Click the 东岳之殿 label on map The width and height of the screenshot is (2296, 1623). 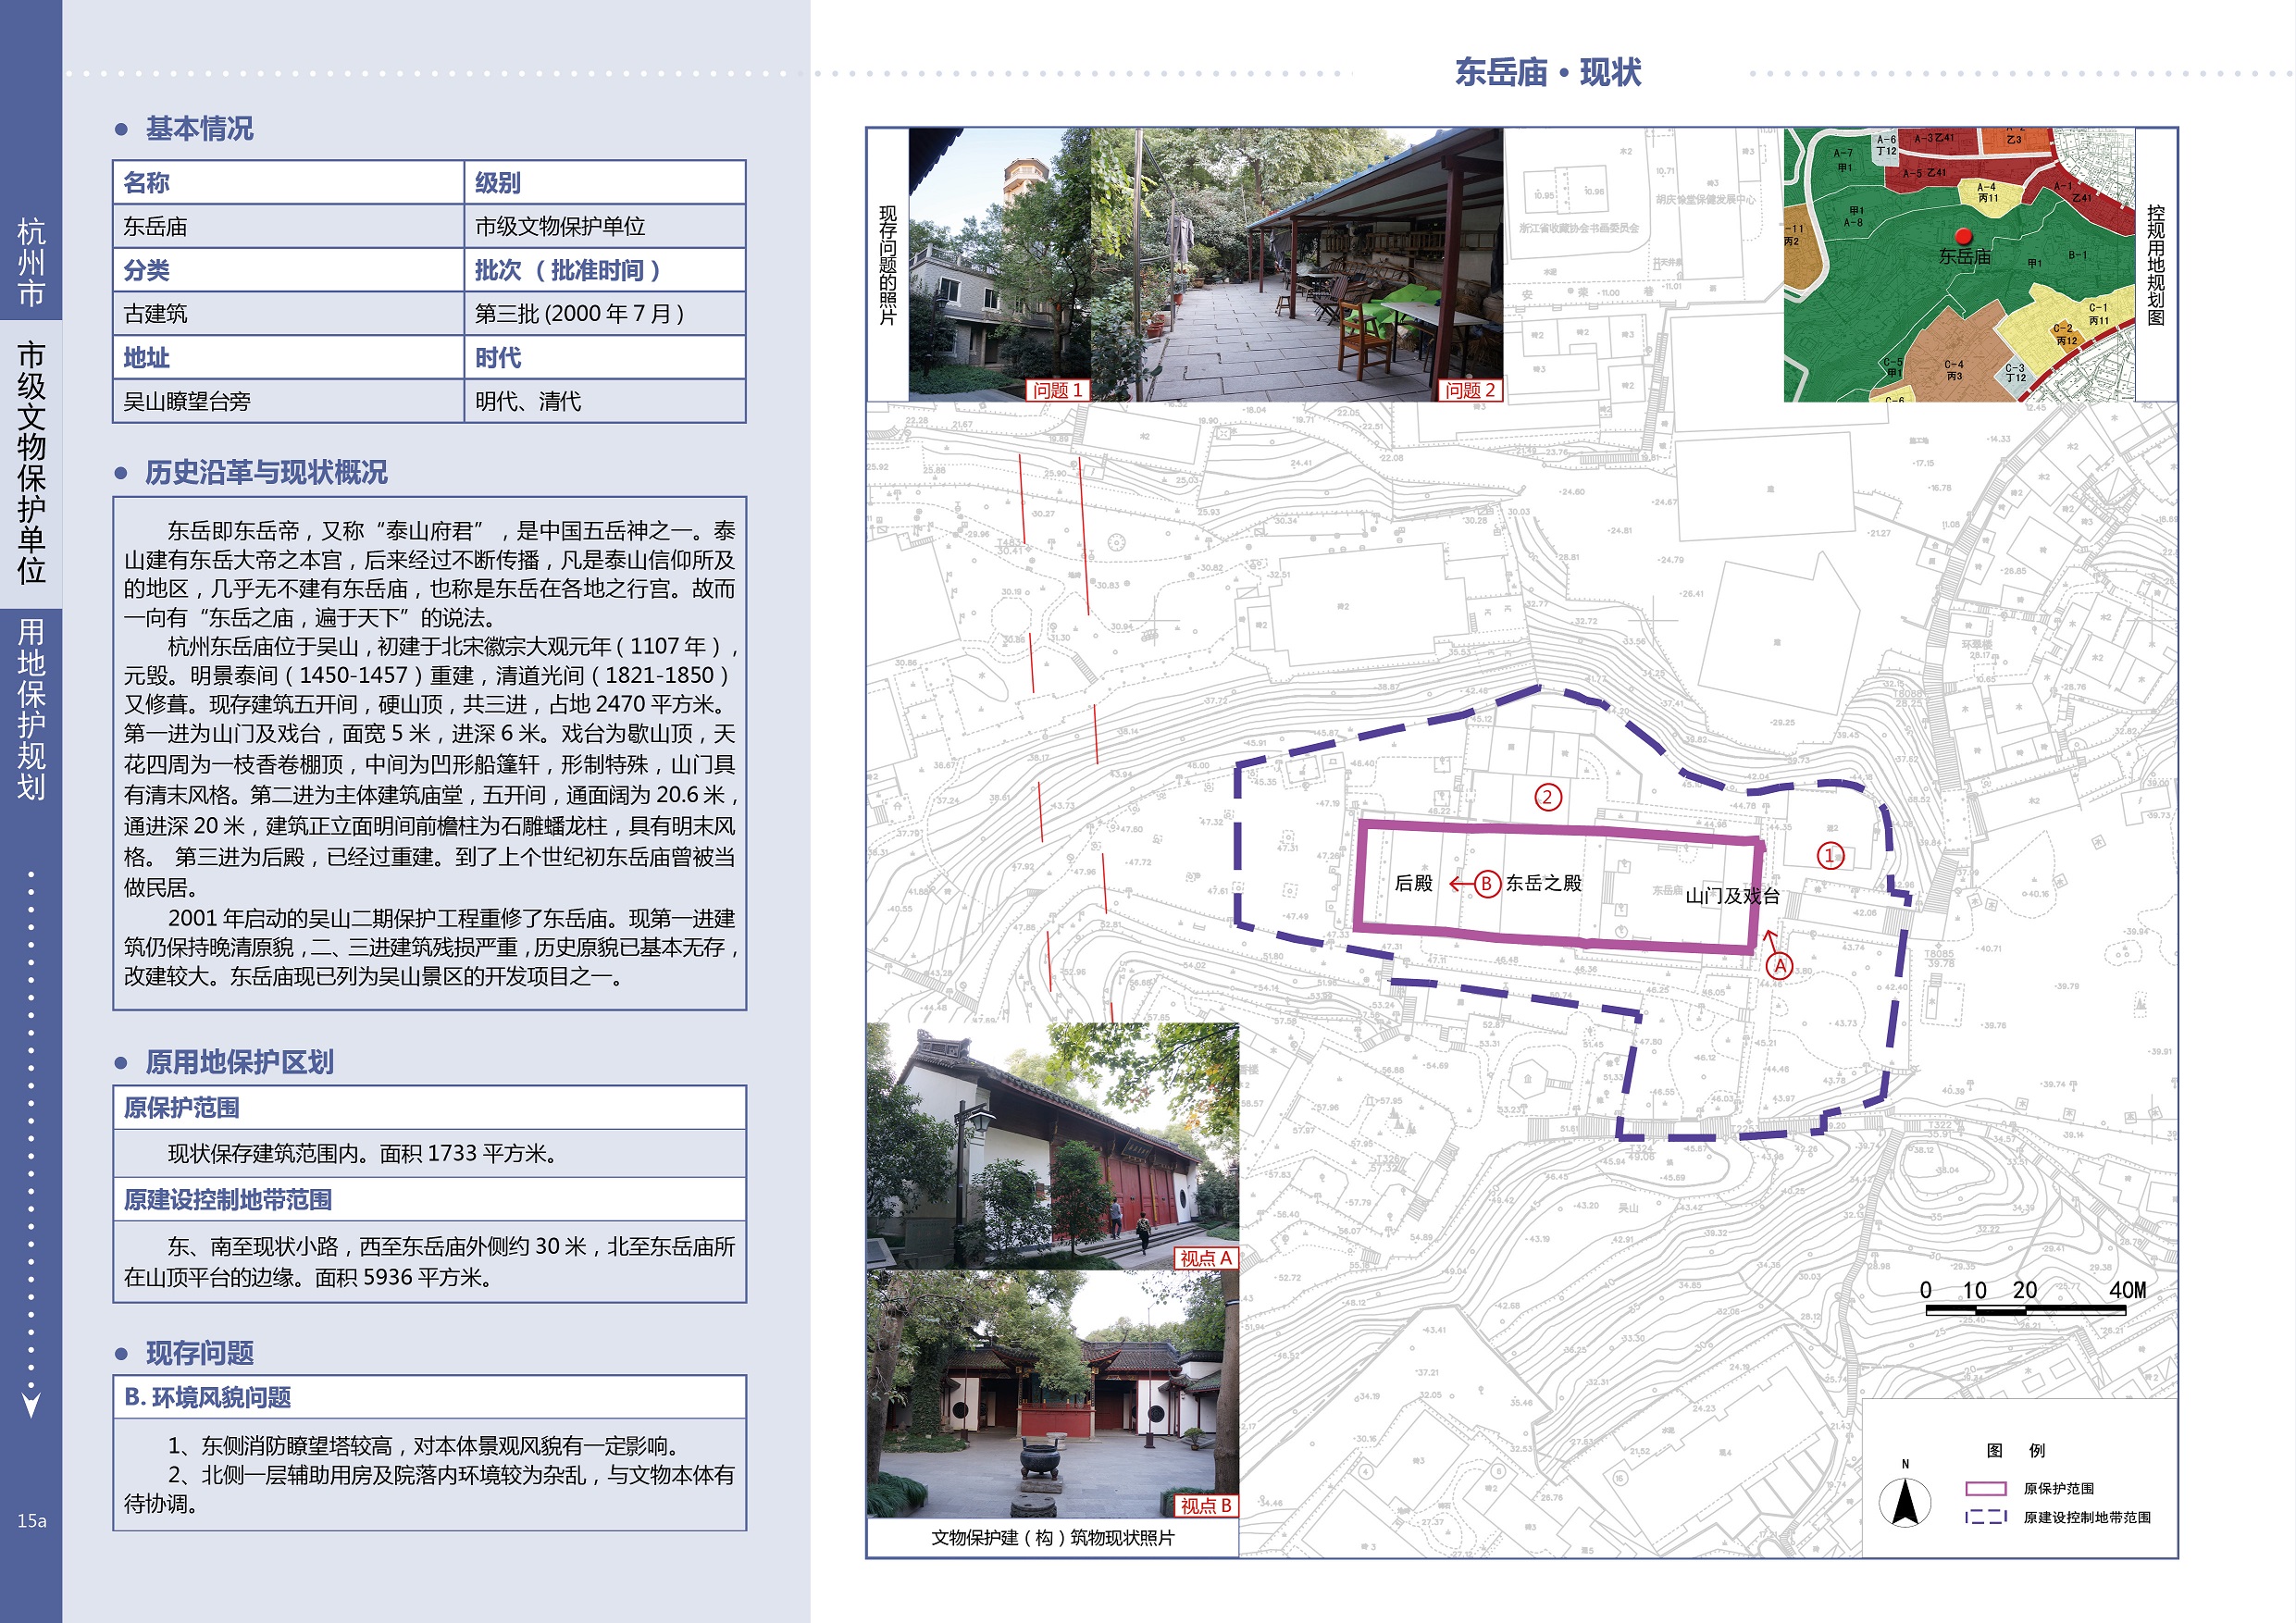coord(1543,884)
